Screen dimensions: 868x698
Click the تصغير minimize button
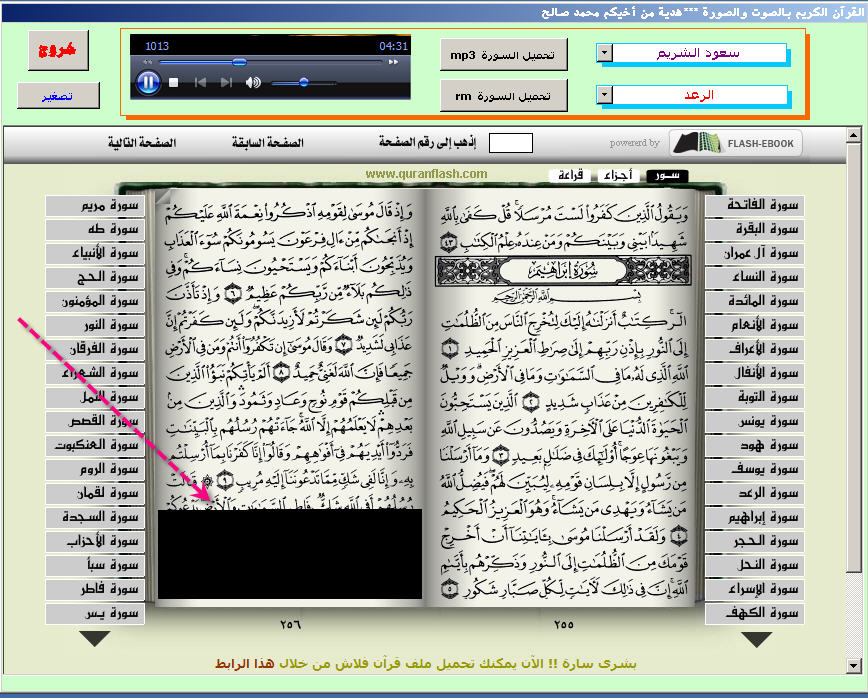point(58,96)
